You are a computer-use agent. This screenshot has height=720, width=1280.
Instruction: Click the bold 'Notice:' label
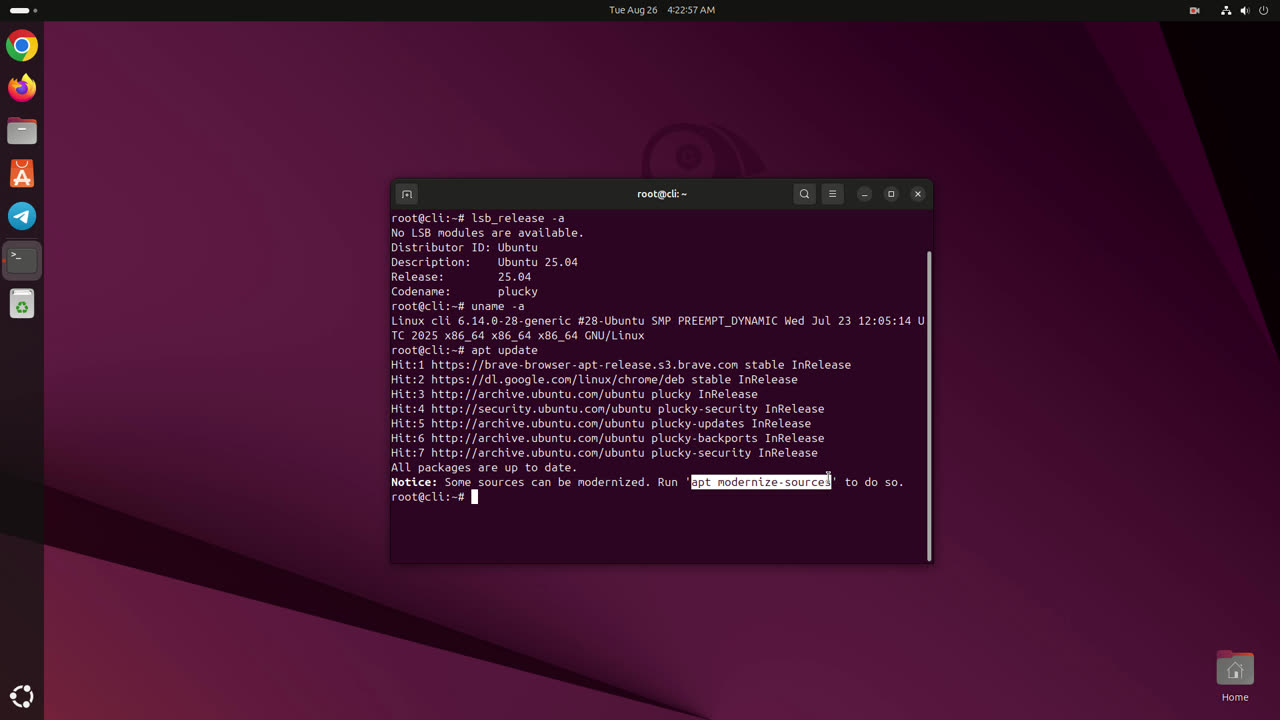414,482
